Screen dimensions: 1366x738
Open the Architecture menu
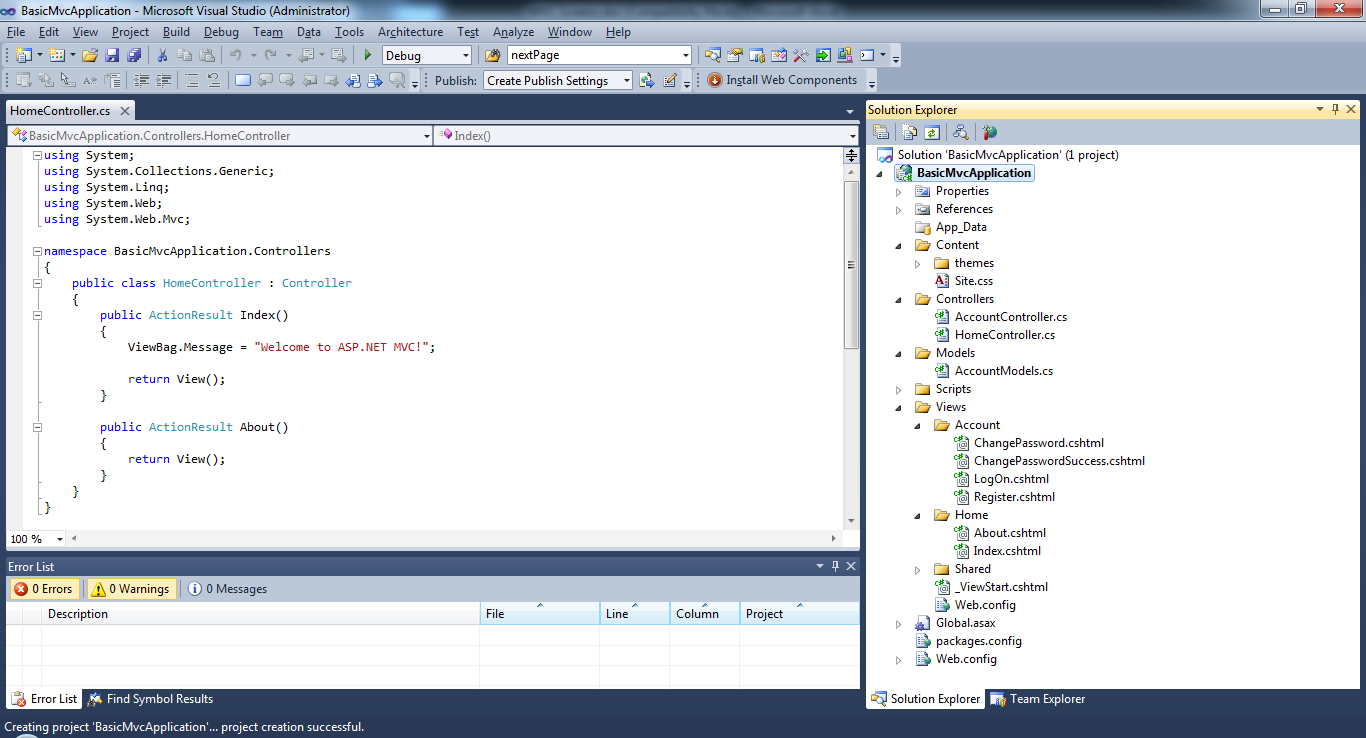tap(410, 32)
